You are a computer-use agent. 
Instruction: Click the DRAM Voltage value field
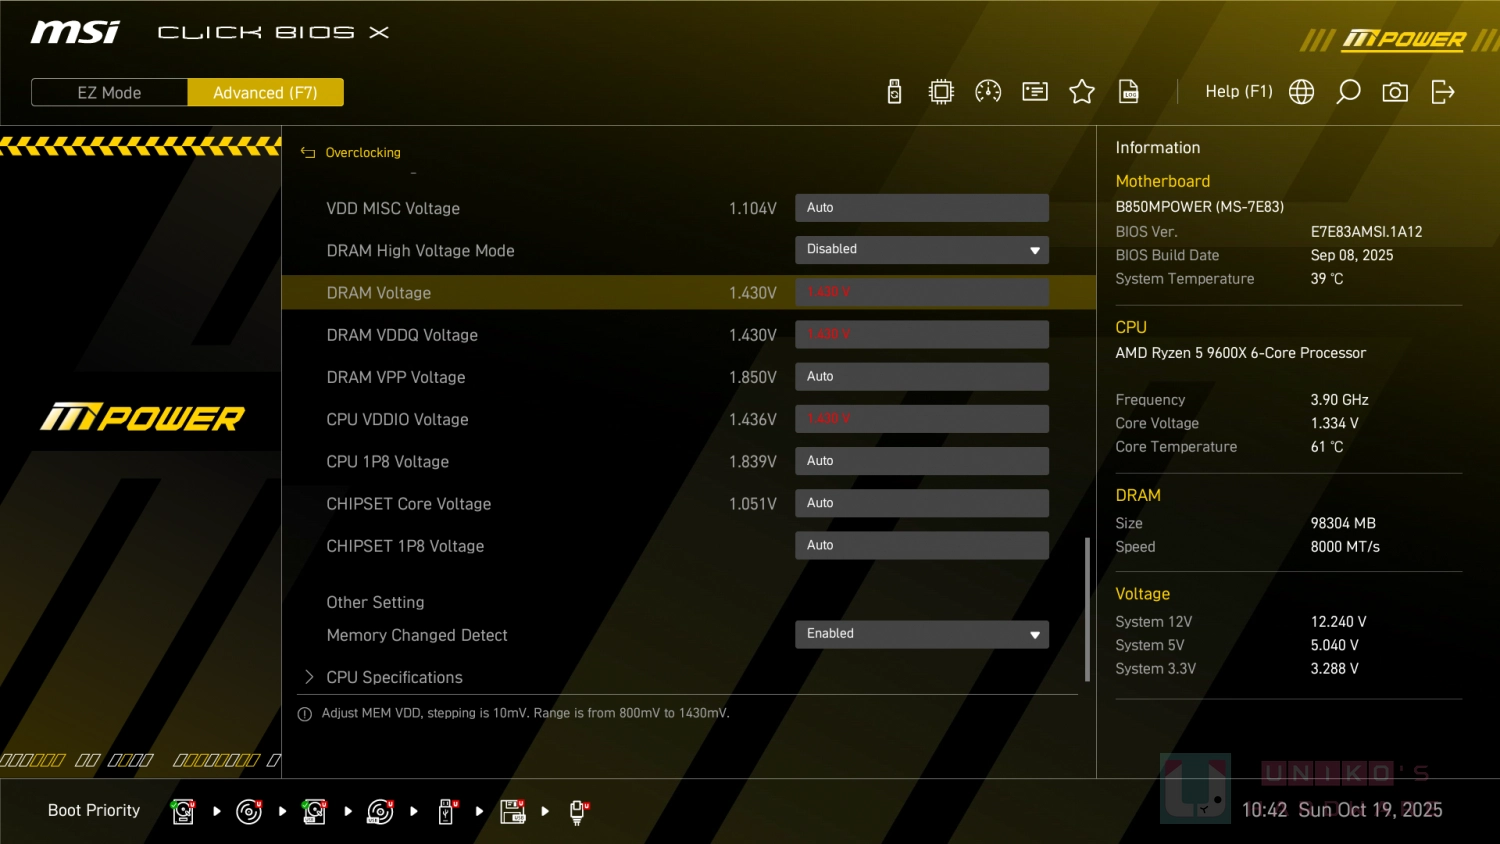921,292
